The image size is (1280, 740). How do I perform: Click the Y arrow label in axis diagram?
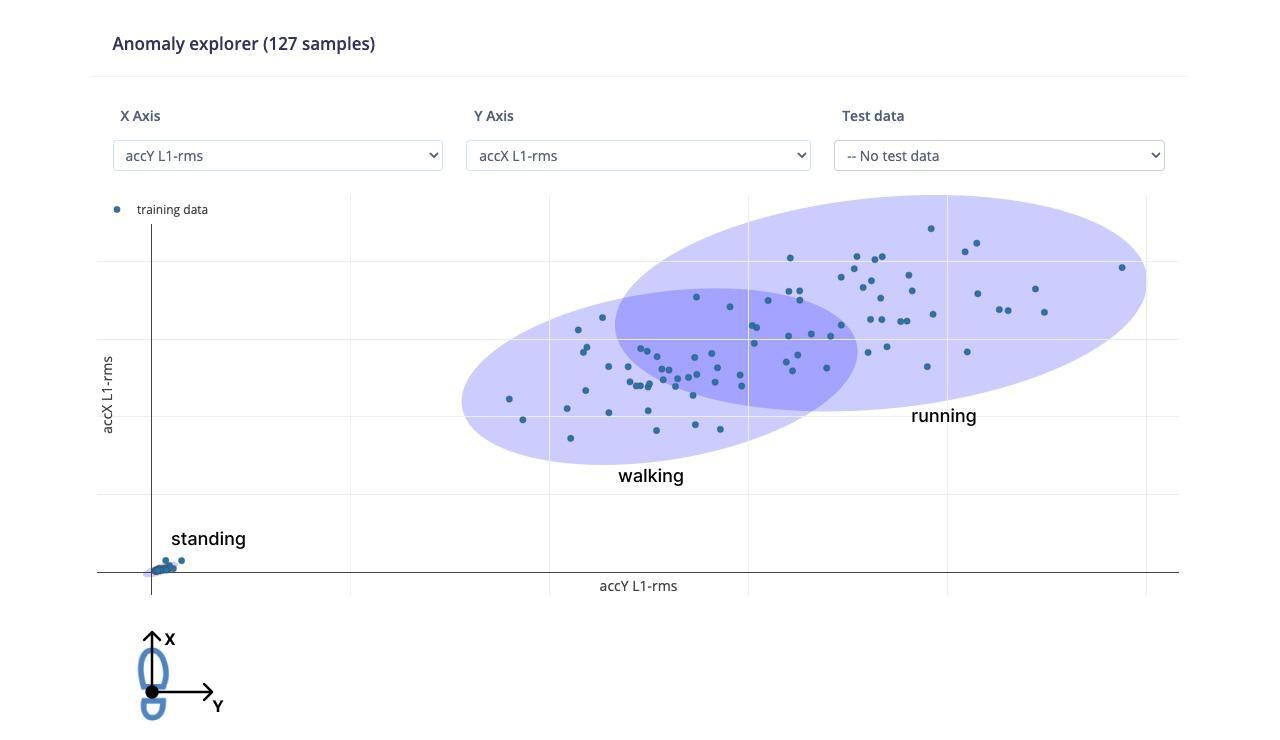click(218, 706)
